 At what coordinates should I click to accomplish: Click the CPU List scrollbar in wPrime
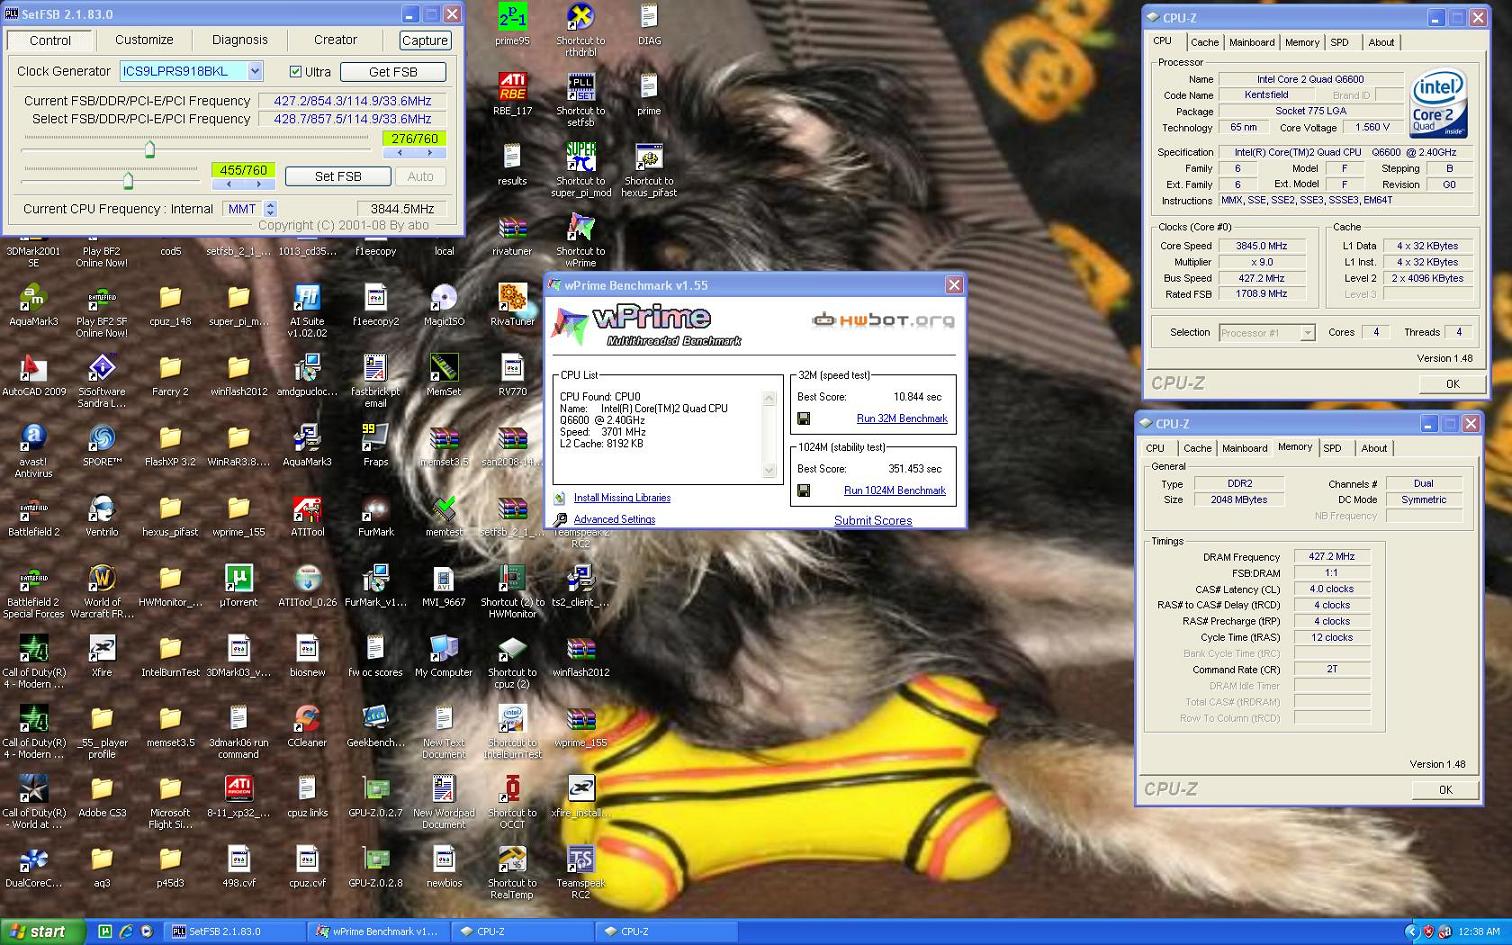(769, 434)
